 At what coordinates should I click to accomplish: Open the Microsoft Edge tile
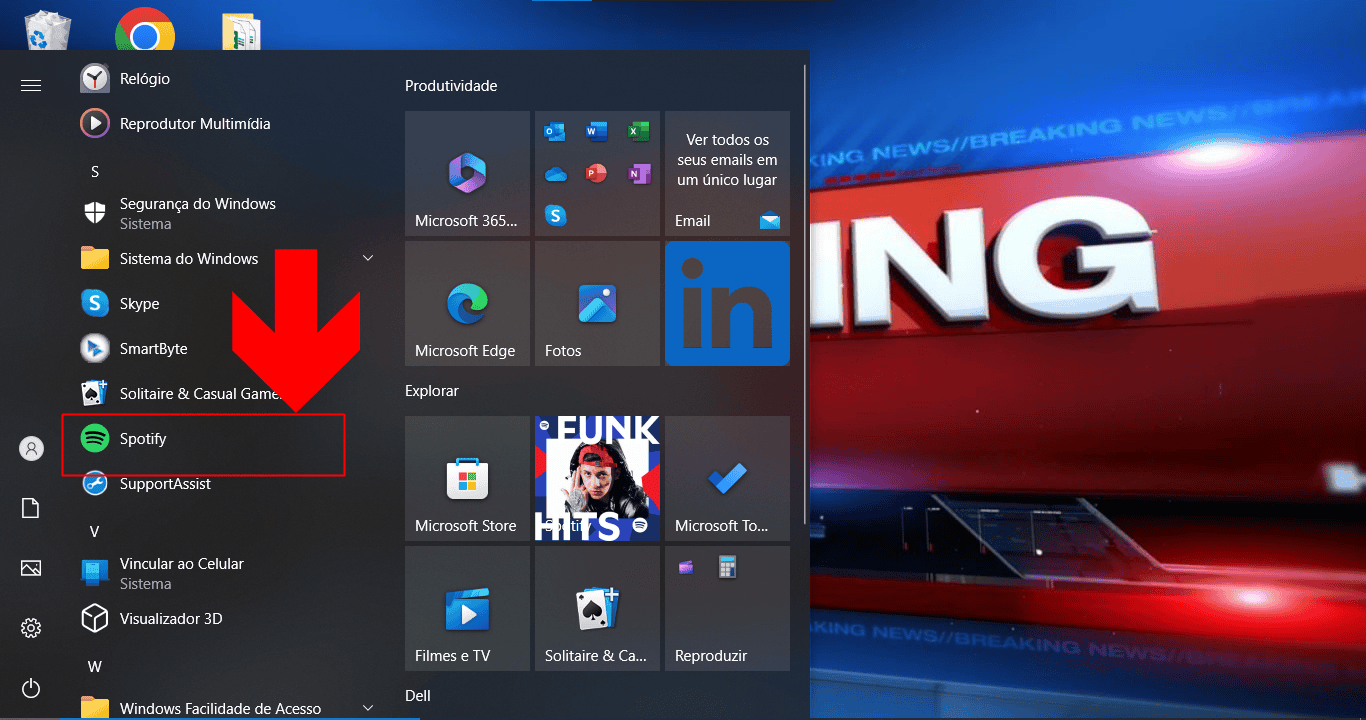467,303
